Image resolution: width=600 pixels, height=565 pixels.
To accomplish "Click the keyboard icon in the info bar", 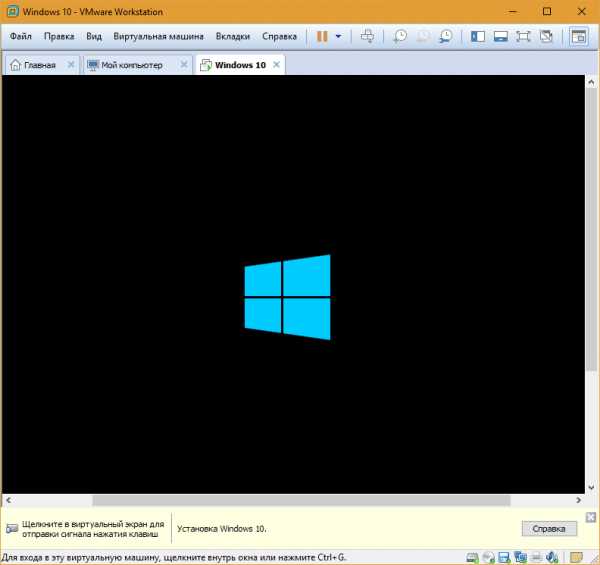I will 12,529.
